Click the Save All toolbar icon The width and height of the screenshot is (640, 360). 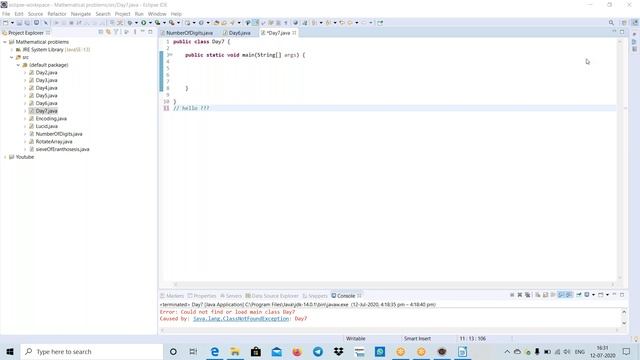pyautogui.click(x=27, y=23)
